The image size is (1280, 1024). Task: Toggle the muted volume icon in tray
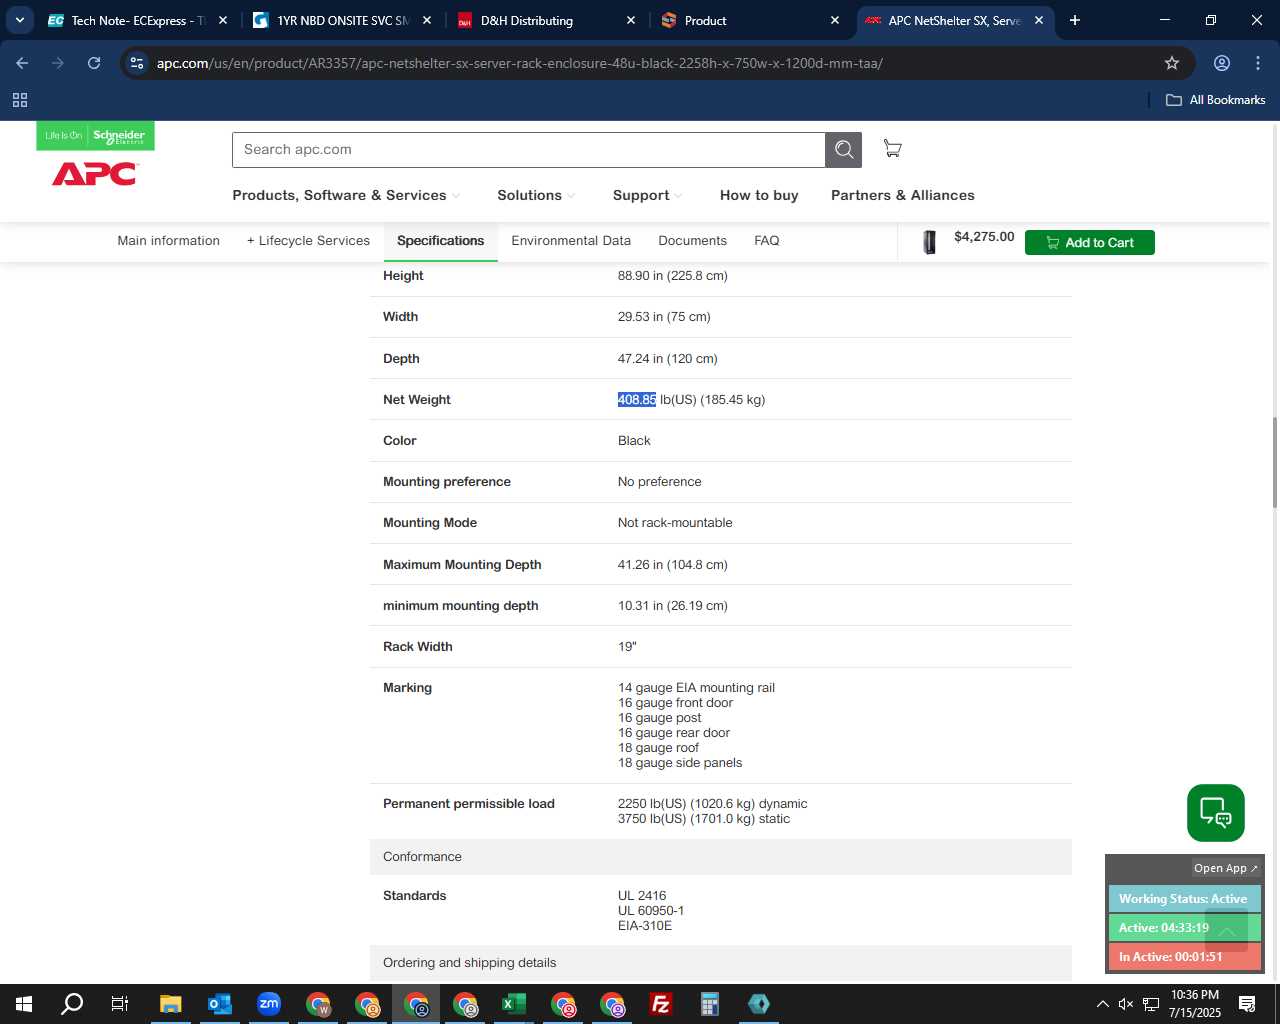pos(1126,1004)
